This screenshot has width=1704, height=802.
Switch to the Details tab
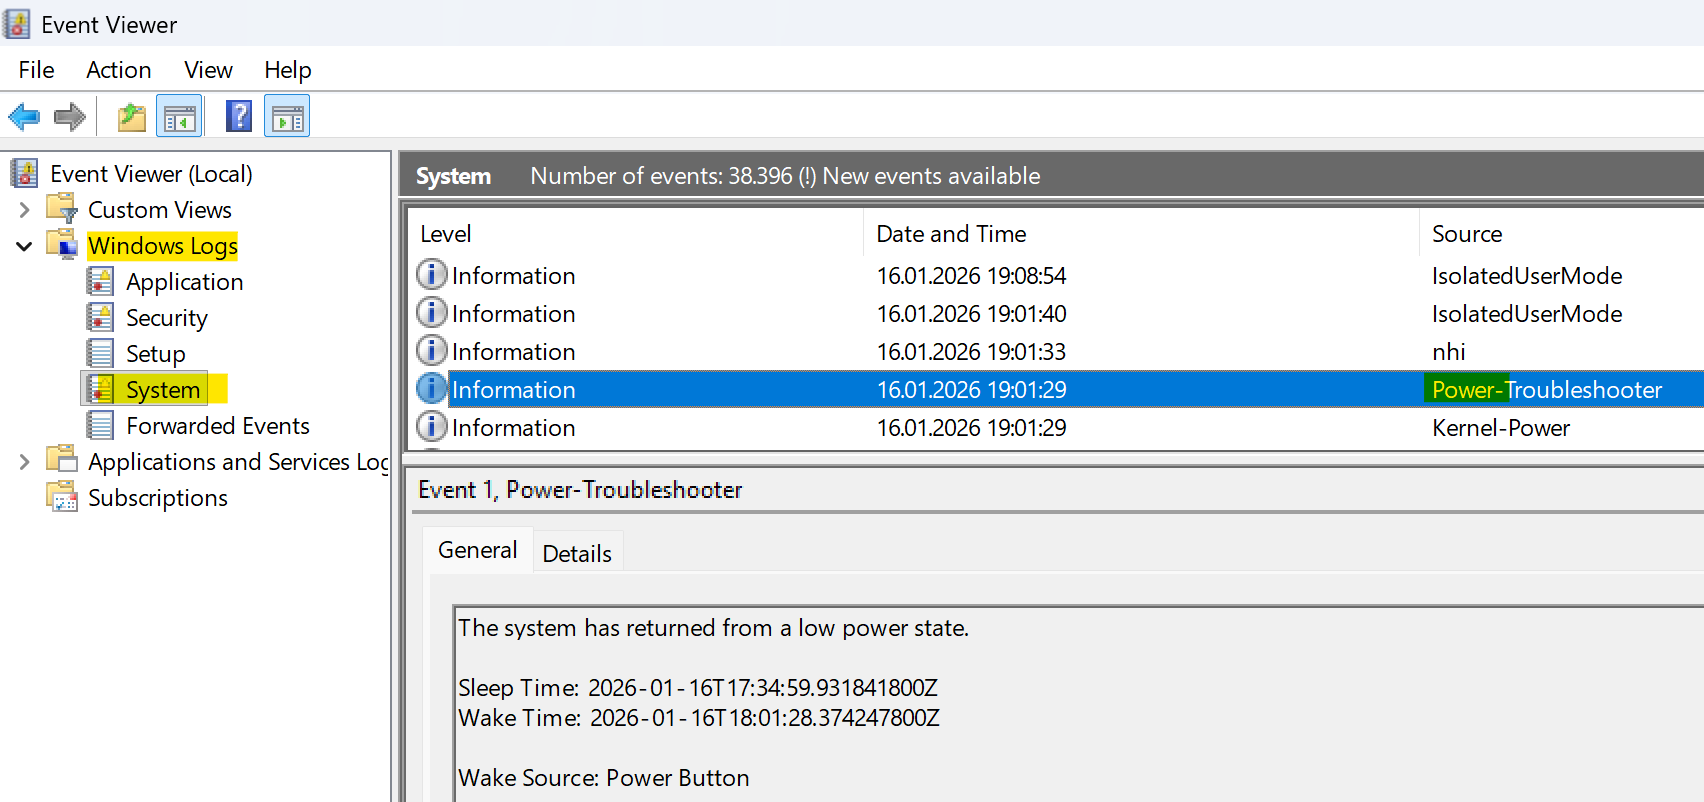pos(577,553)
